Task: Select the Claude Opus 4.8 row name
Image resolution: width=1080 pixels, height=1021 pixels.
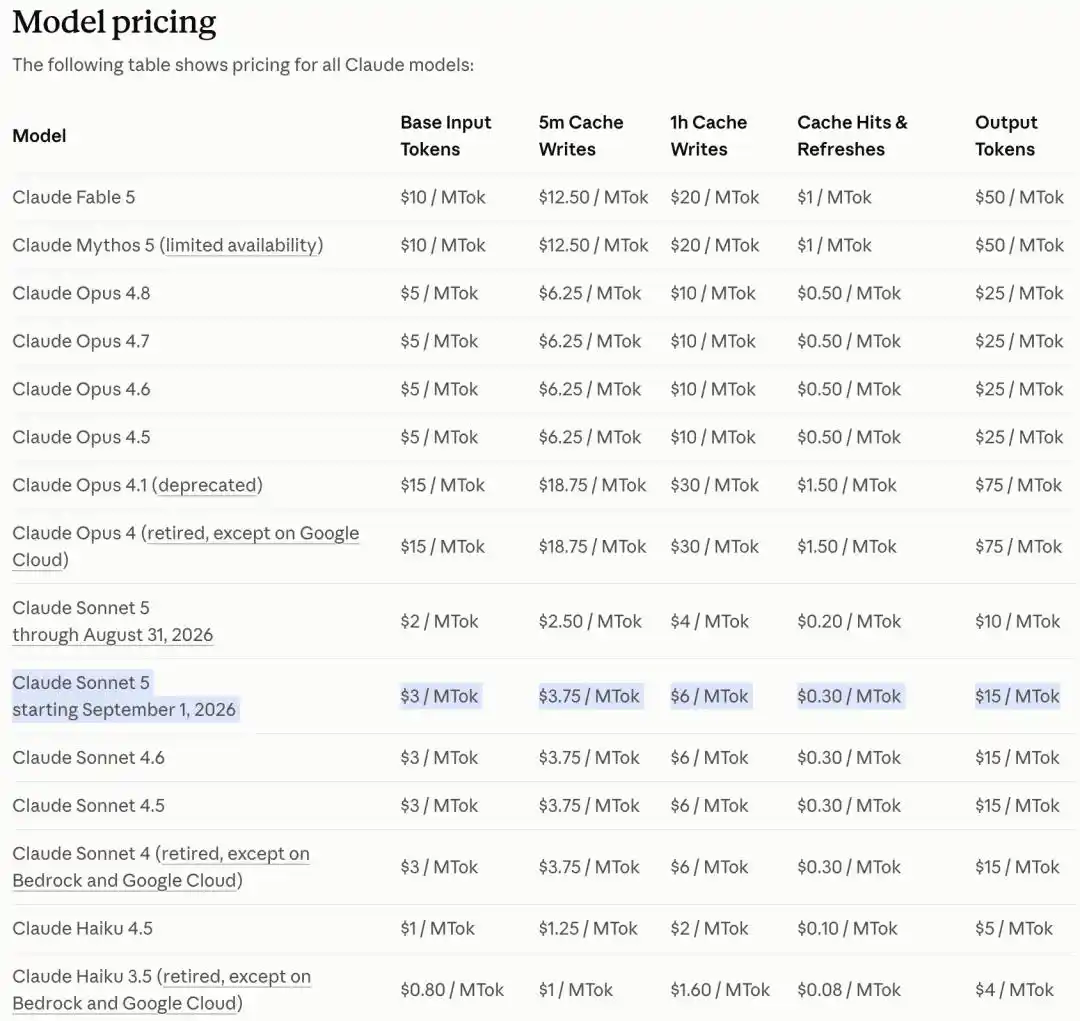Action: pyautogui.click(x=81, y=293)
